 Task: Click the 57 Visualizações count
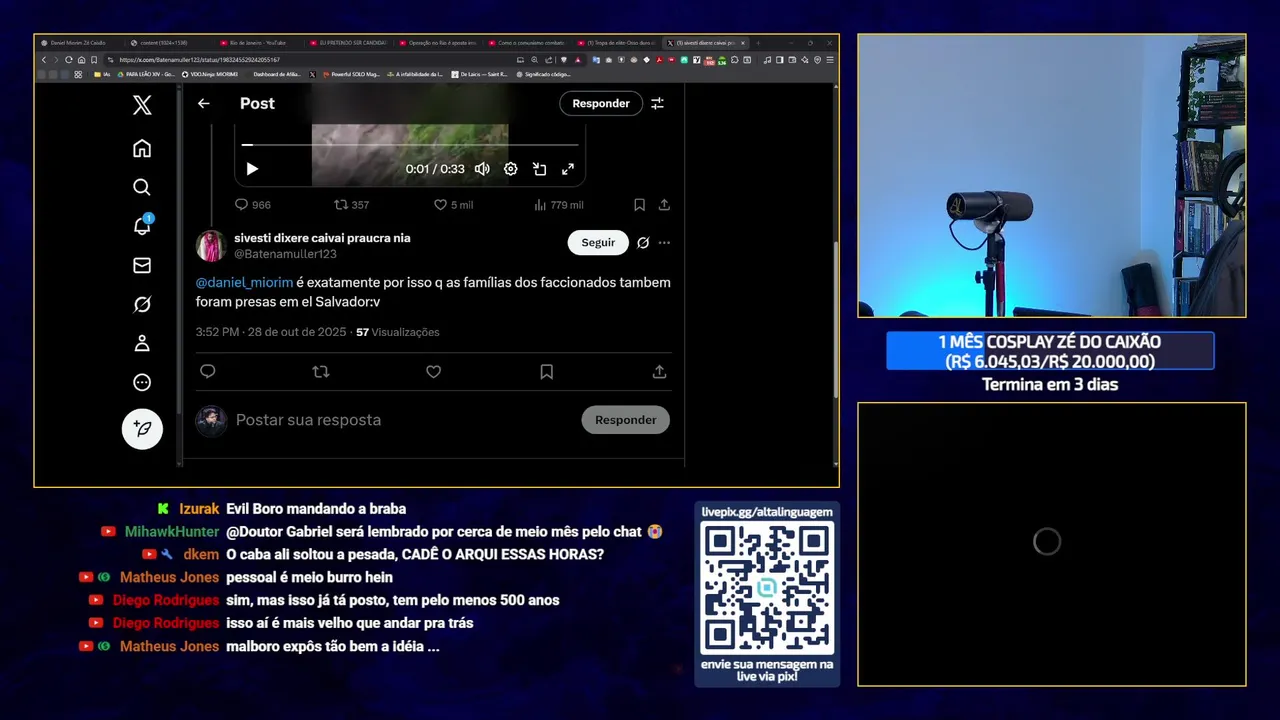tap(398, 332)
